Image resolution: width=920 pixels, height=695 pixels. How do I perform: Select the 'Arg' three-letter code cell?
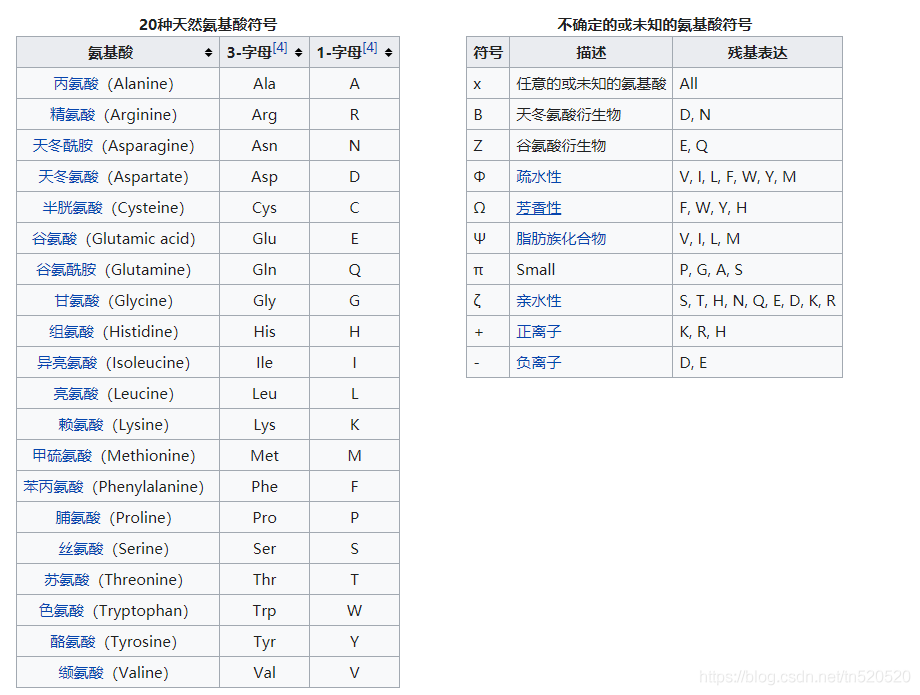pos(265,115)
